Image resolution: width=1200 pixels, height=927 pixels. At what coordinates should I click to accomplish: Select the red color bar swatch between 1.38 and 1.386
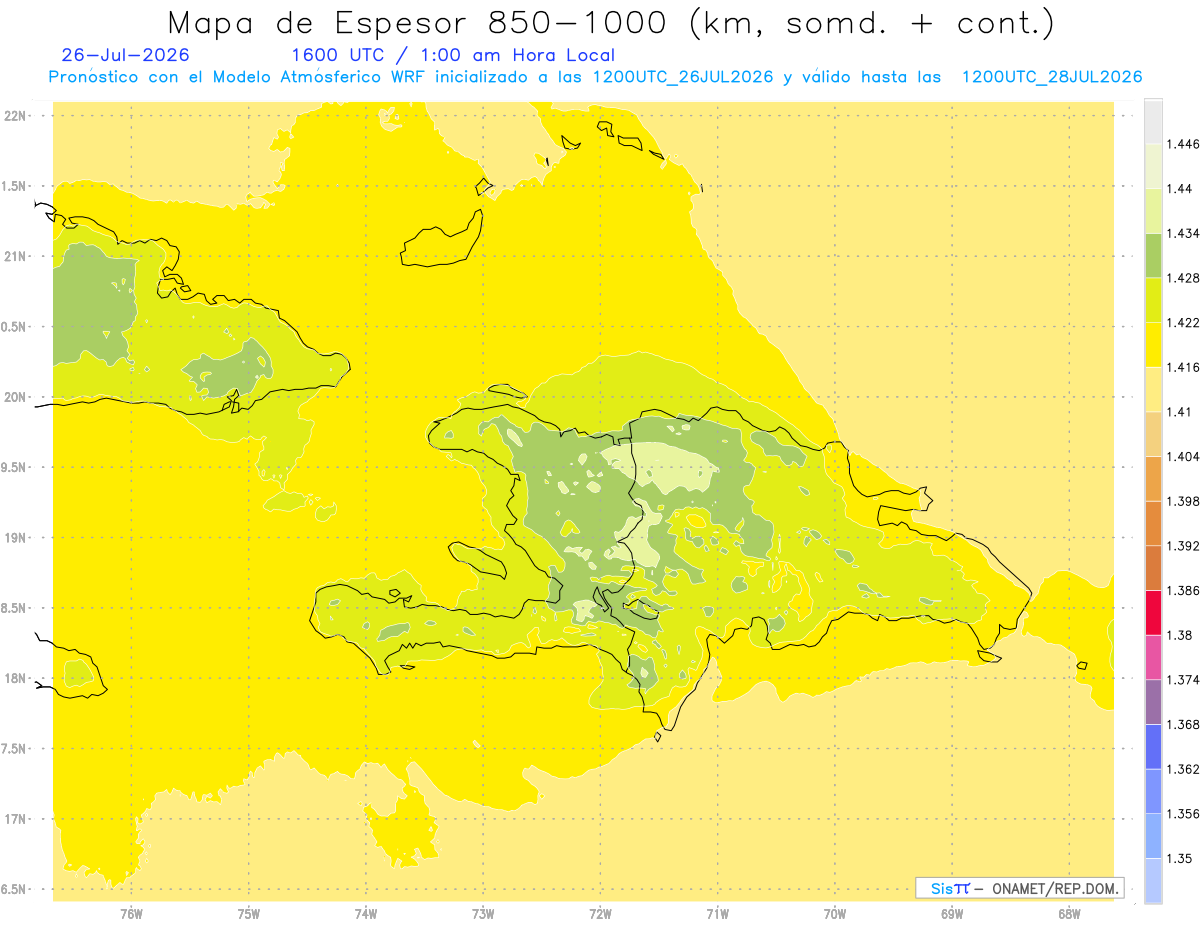click(1153, 612)
